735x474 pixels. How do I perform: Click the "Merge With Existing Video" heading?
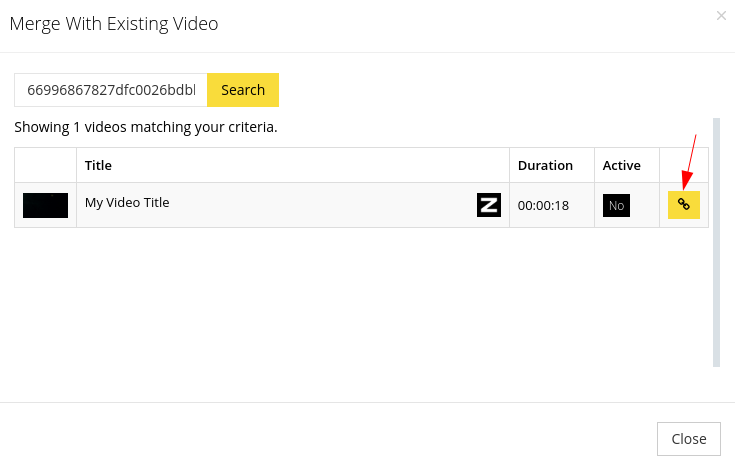pyautogui.click(x=114, y=24)
